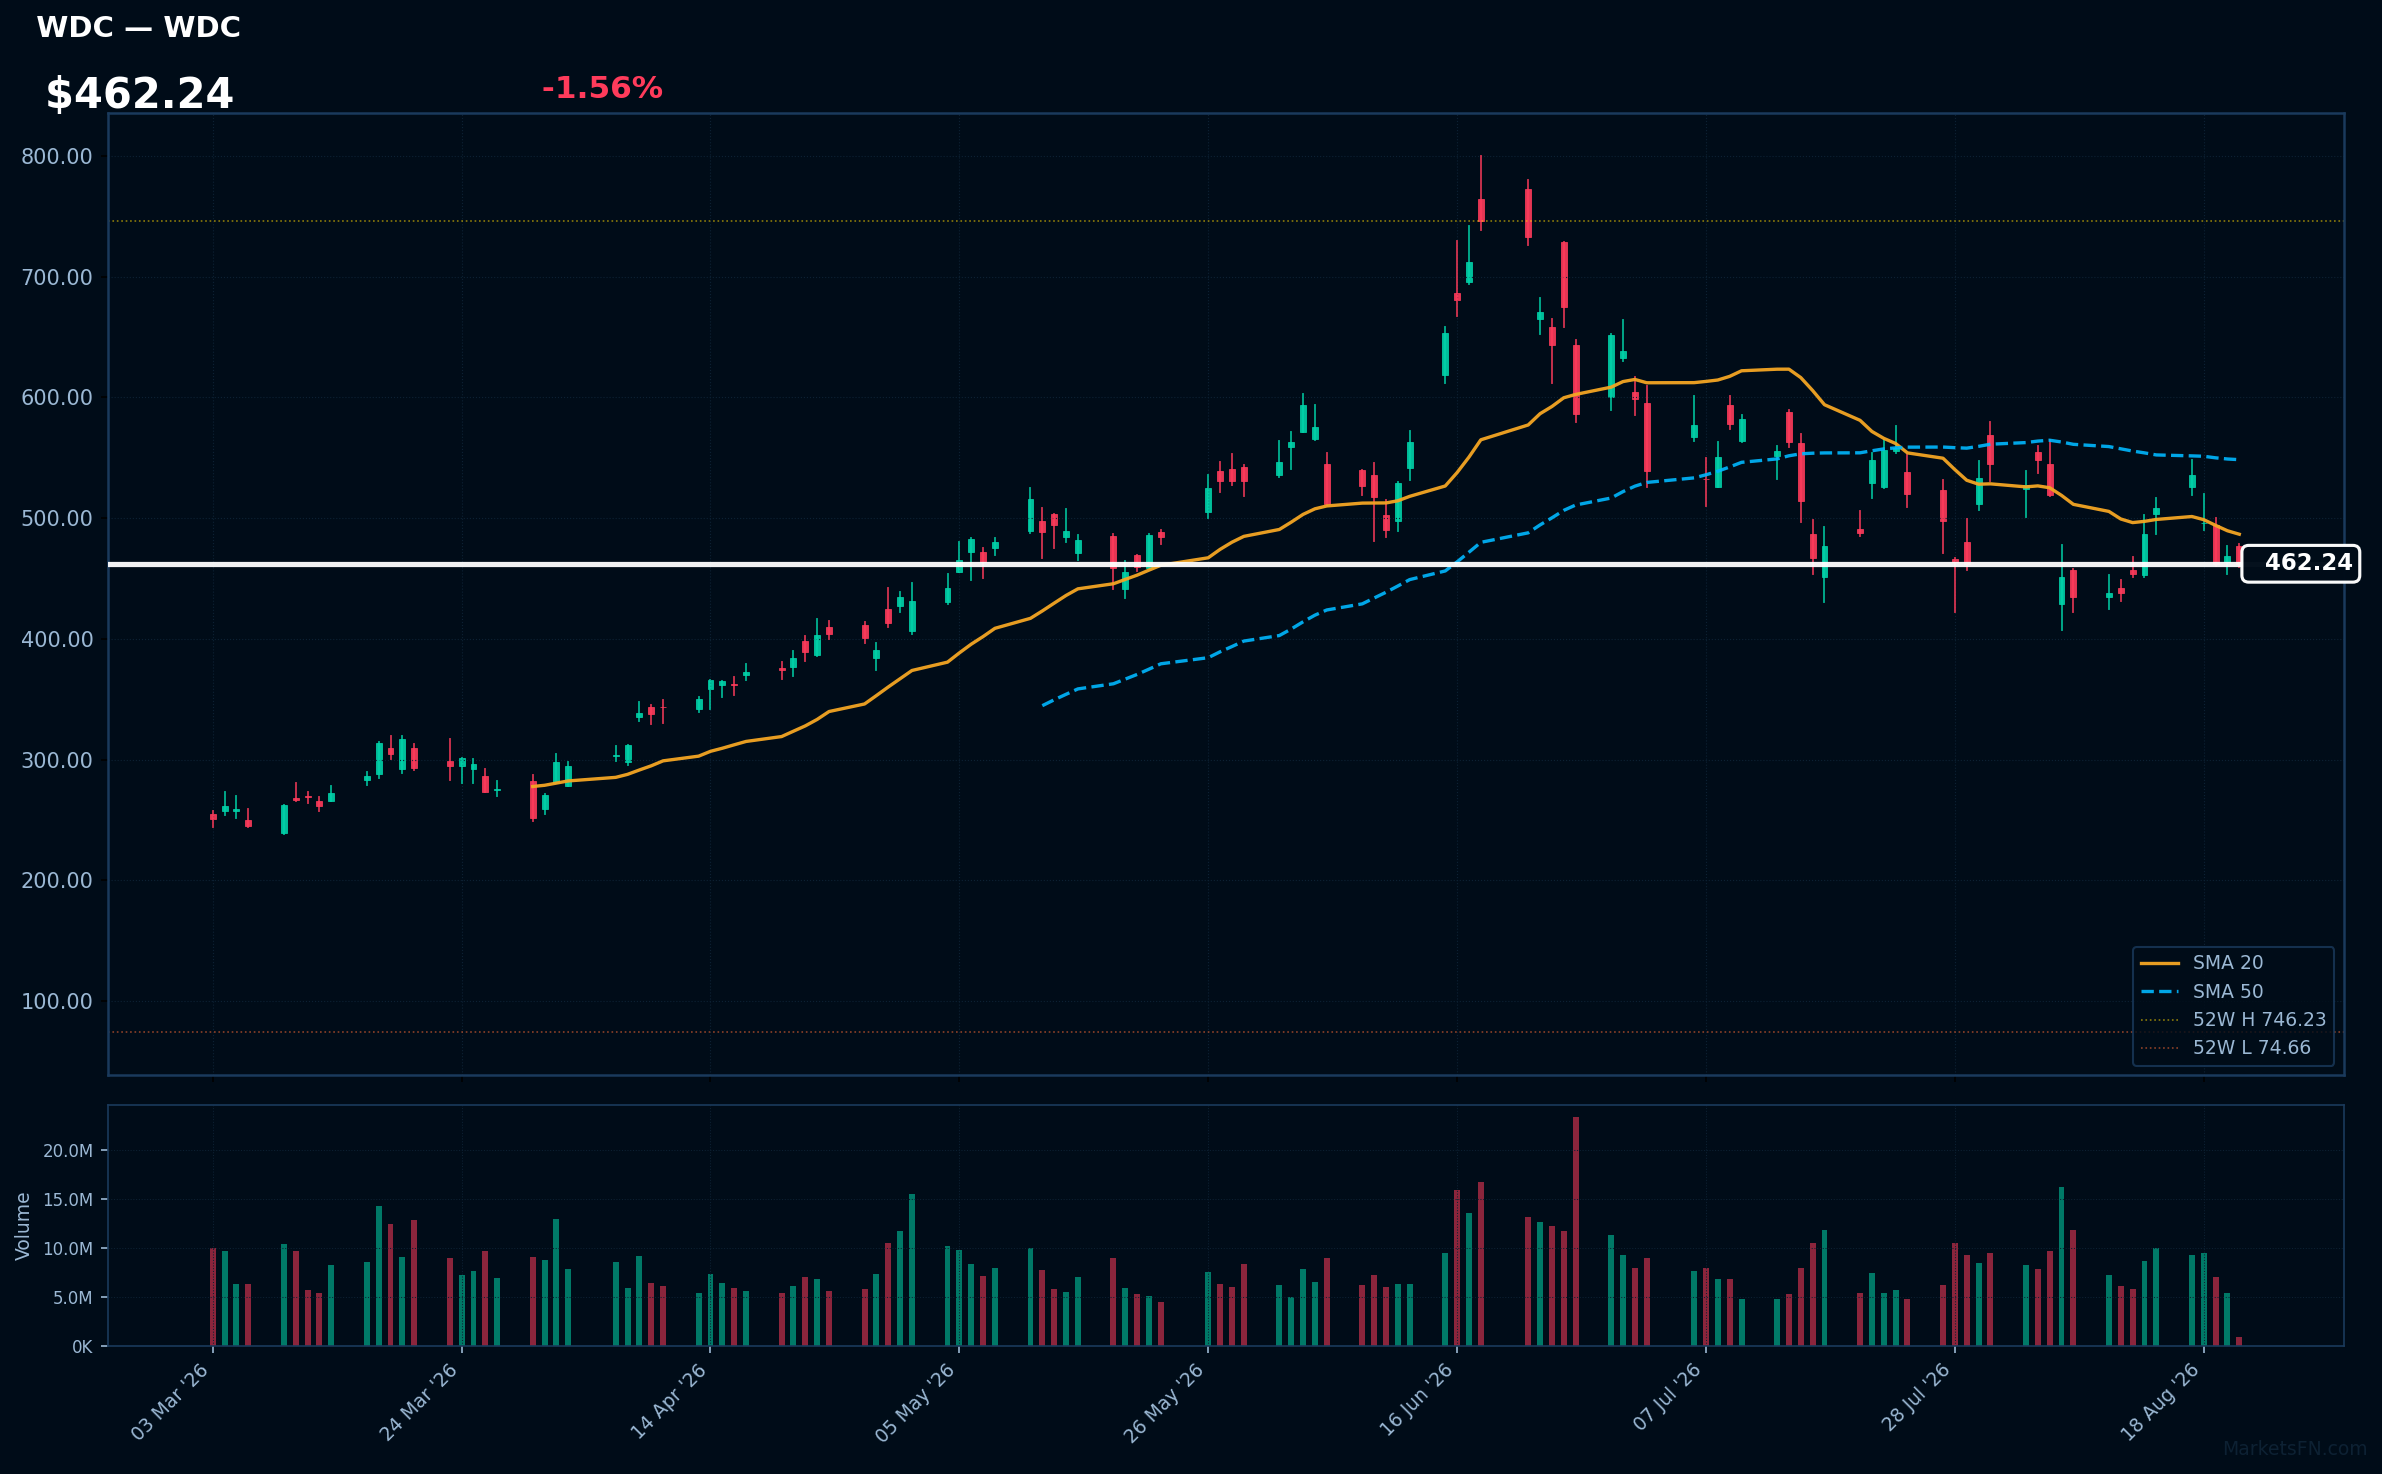The image size is (2382, 1474).
Task: Click the 07 Jul '26 date label
Action: [1667, 1397]
